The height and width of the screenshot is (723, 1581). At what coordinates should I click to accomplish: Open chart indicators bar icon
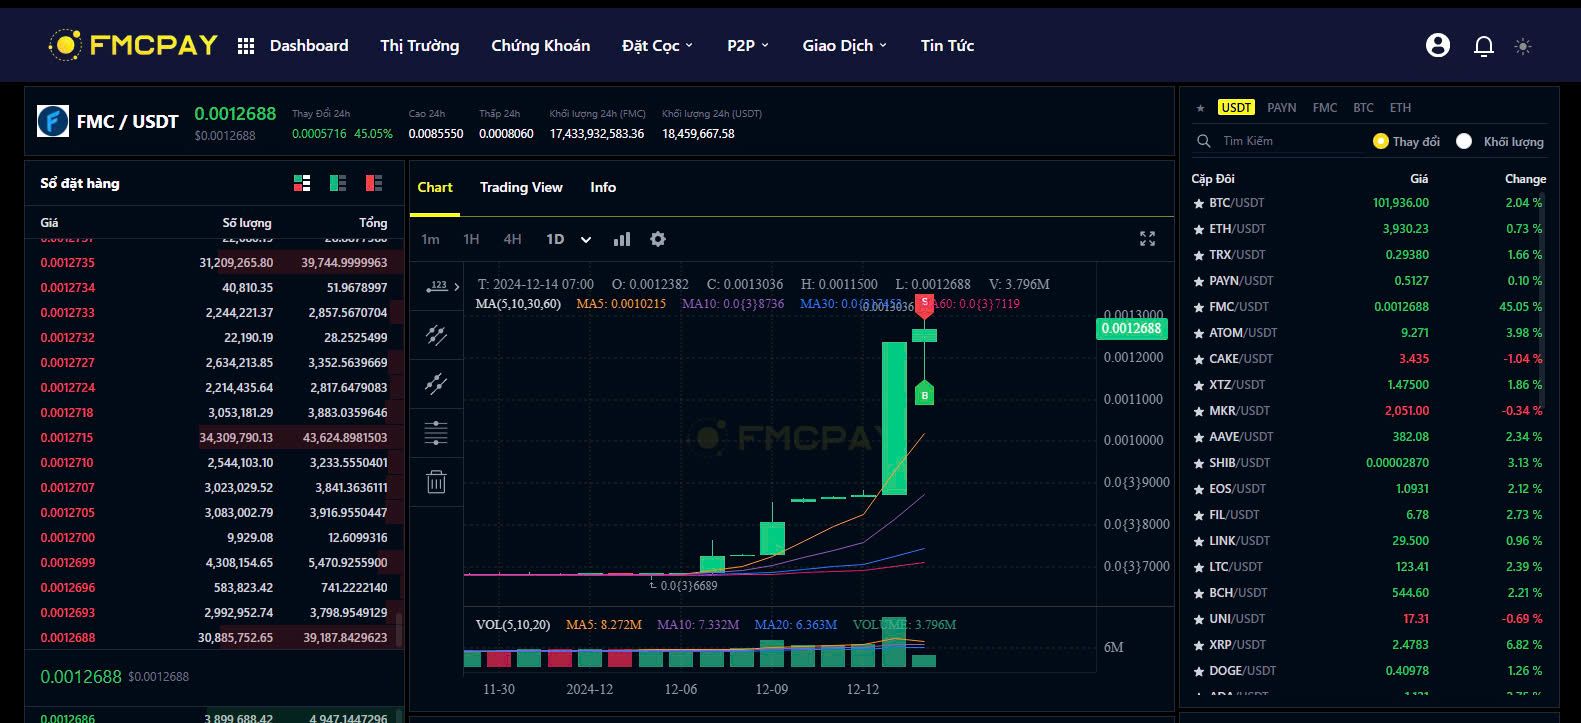pos(622,239)
